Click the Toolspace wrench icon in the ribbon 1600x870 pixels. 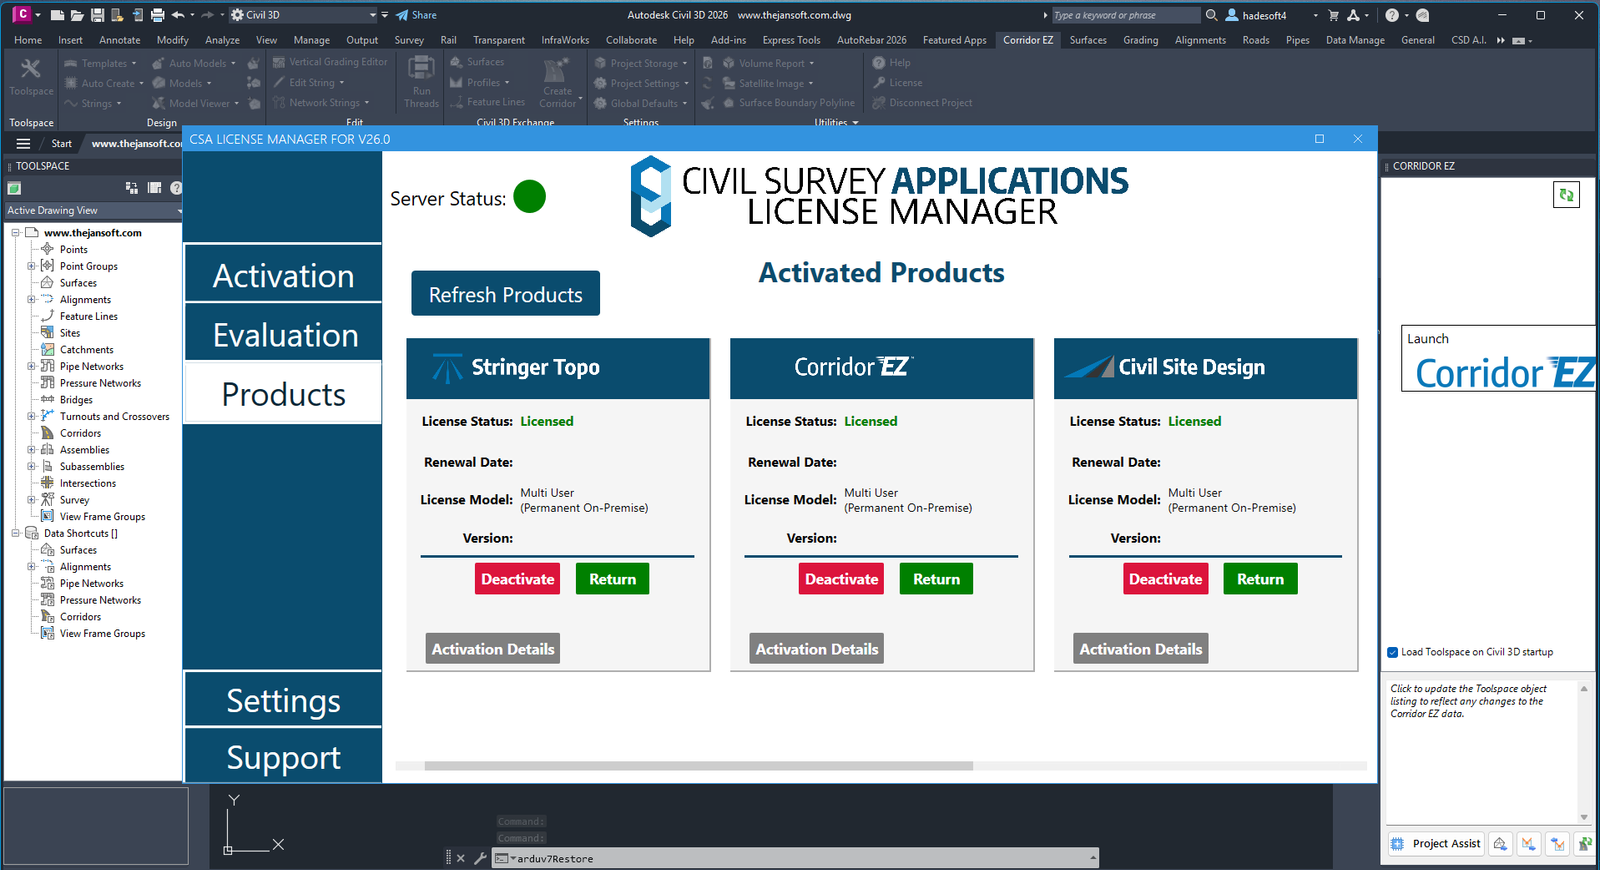31,69
